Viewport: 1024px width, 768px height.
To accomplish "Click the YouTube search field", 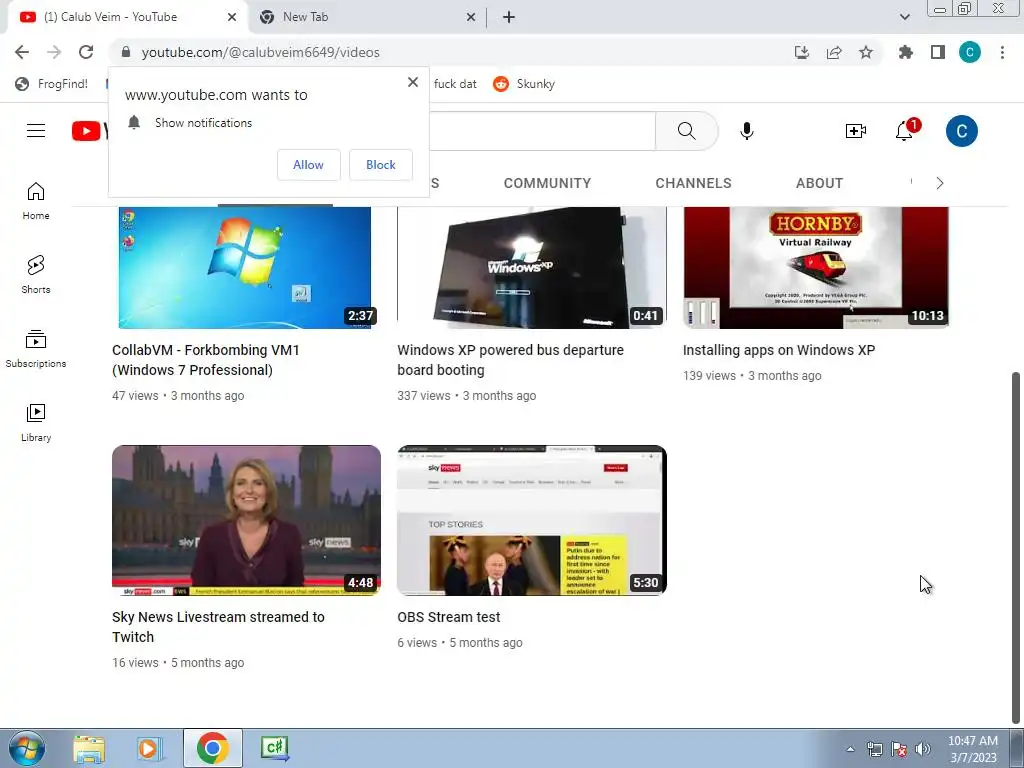I will (x=542, y=131).
